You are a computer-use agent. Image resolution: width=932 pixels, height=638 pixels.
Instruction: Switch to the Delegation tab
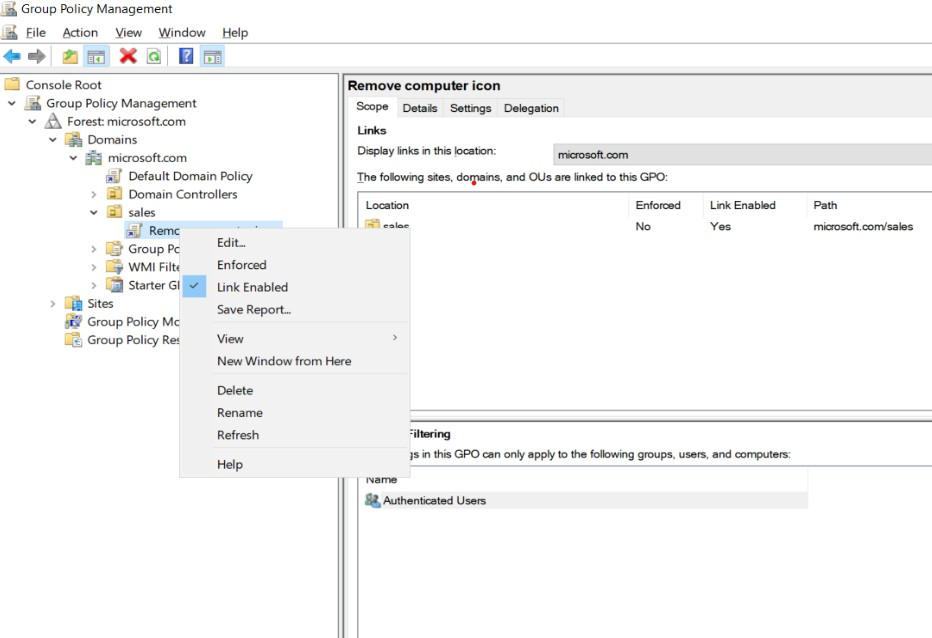pyautogui.click(x=531, y=108)
